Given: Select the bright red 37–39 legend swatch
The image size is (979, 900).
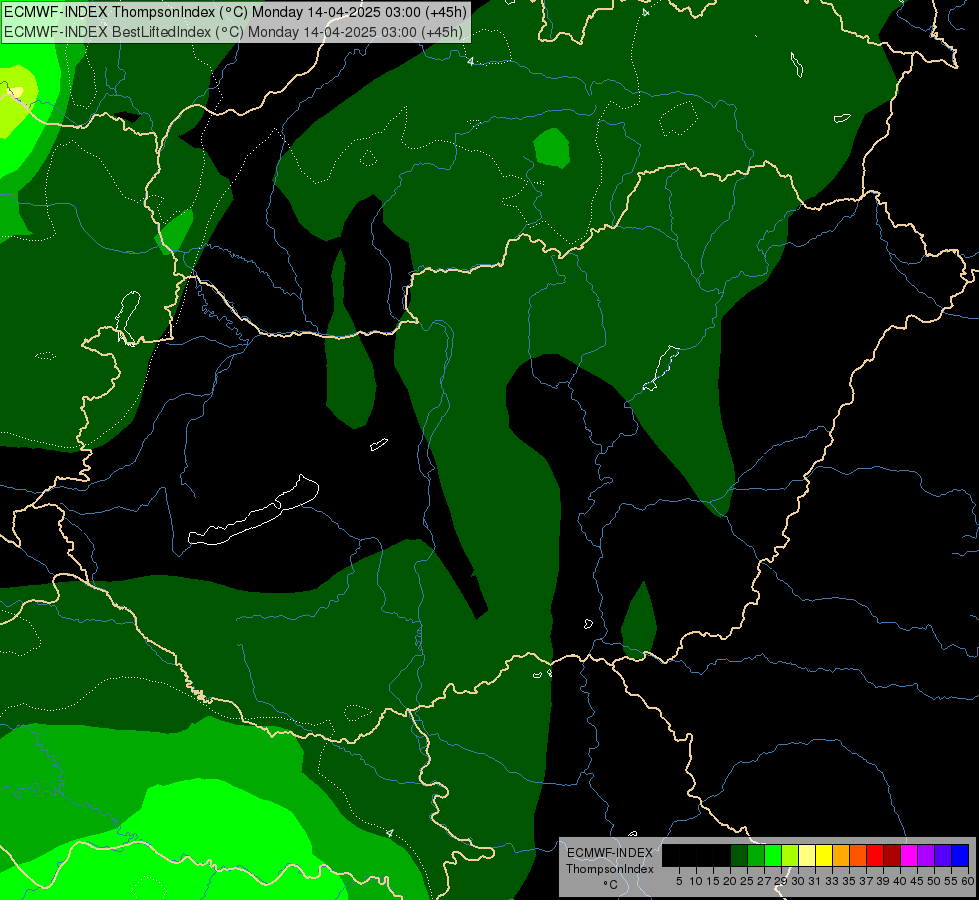Looking at the screenshot, I should tap(875, 855).
